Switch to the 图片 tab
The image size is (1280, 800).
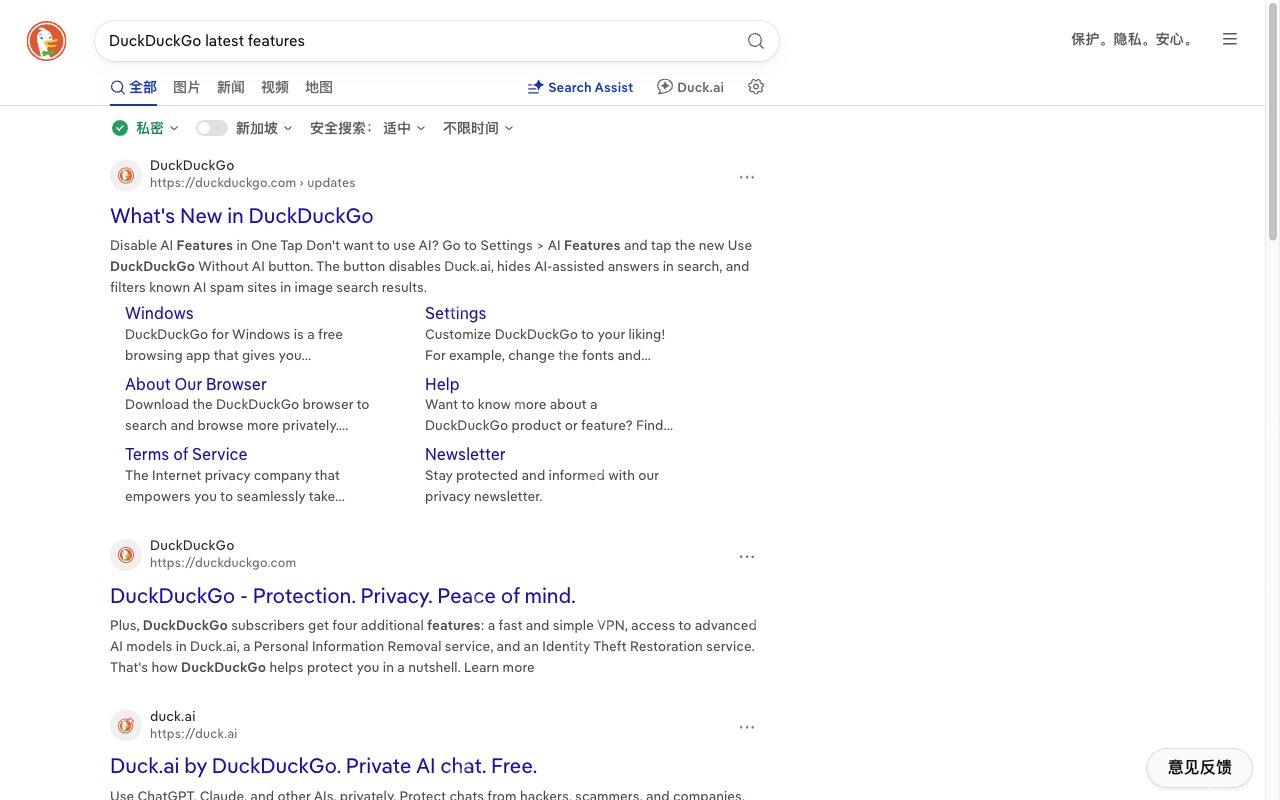click(187, 87)
